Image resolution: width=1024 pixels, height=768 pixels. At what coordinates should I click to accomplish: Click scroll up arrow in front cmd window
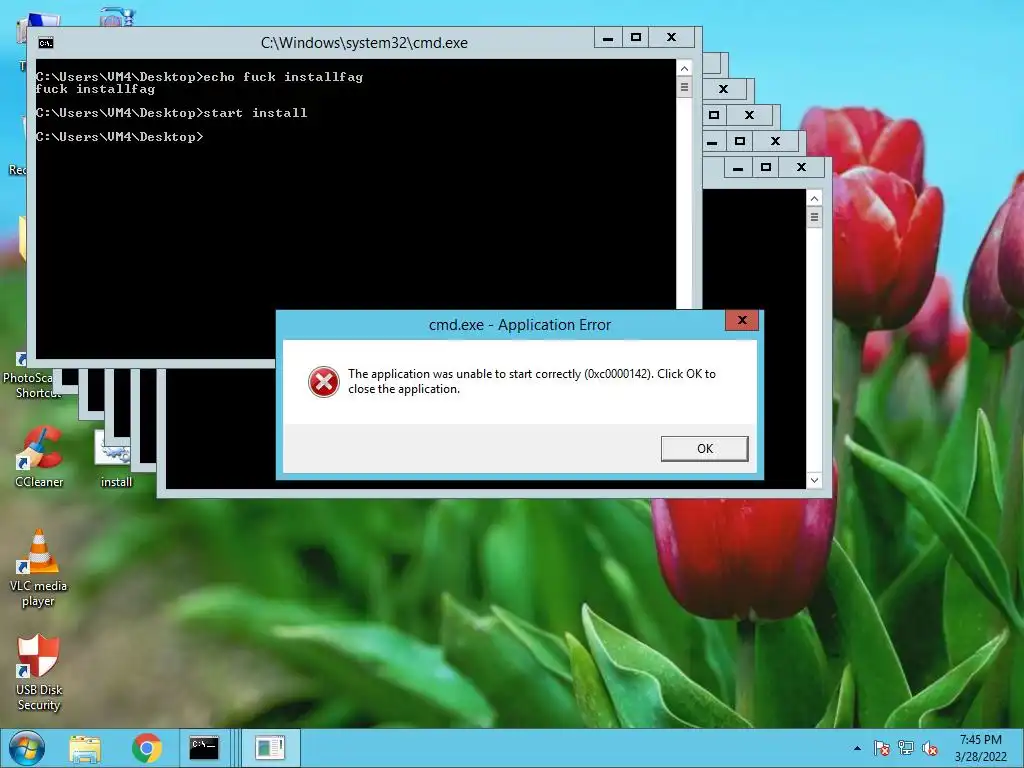684,69
